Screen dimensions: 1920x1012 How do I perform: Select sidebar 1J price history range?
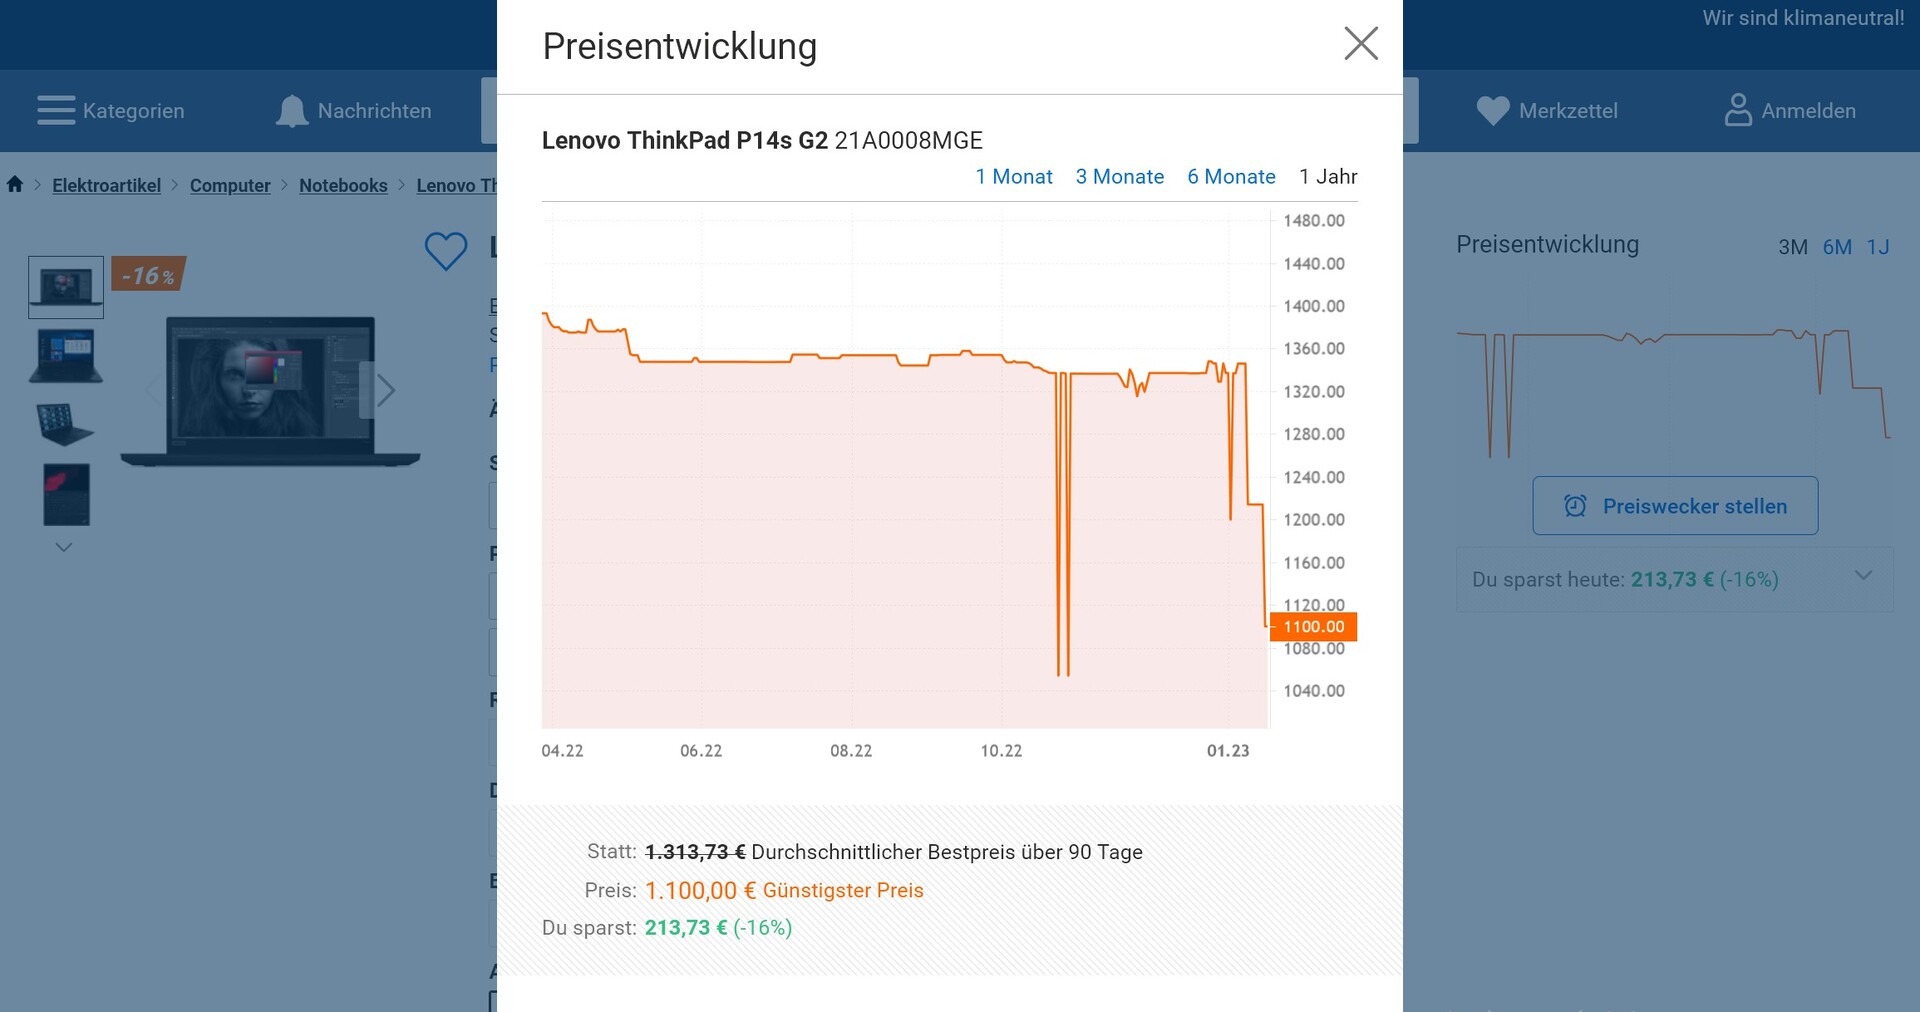[x=1877, y=247]
